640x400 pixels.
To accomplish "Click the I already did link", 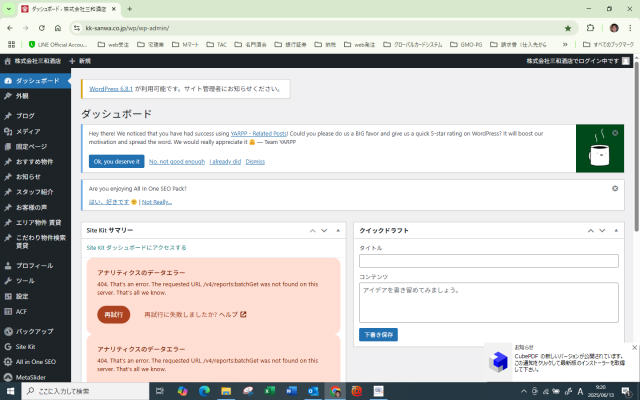I will (225, 162).
